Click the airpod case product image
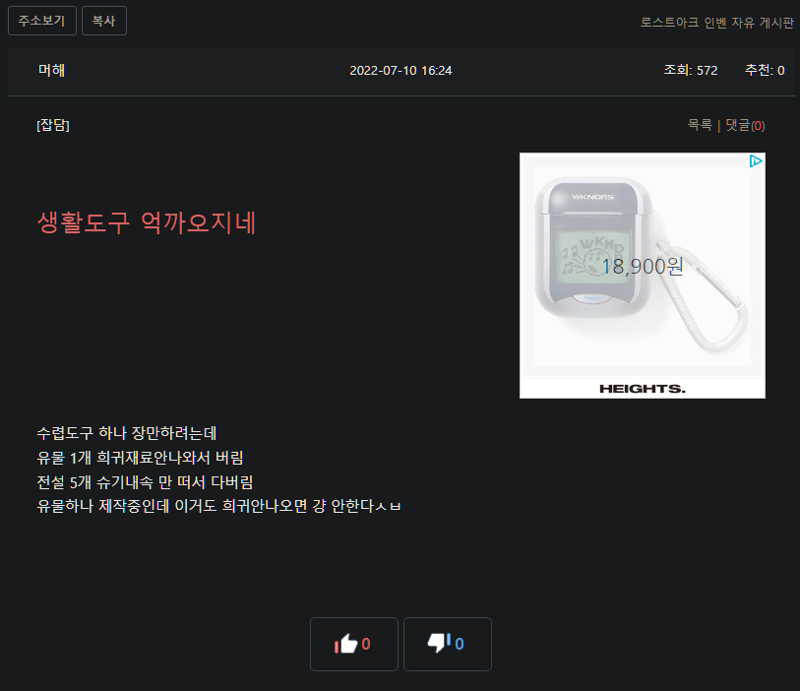The width and height of the screenshot is (800, 691). (642, 265)
